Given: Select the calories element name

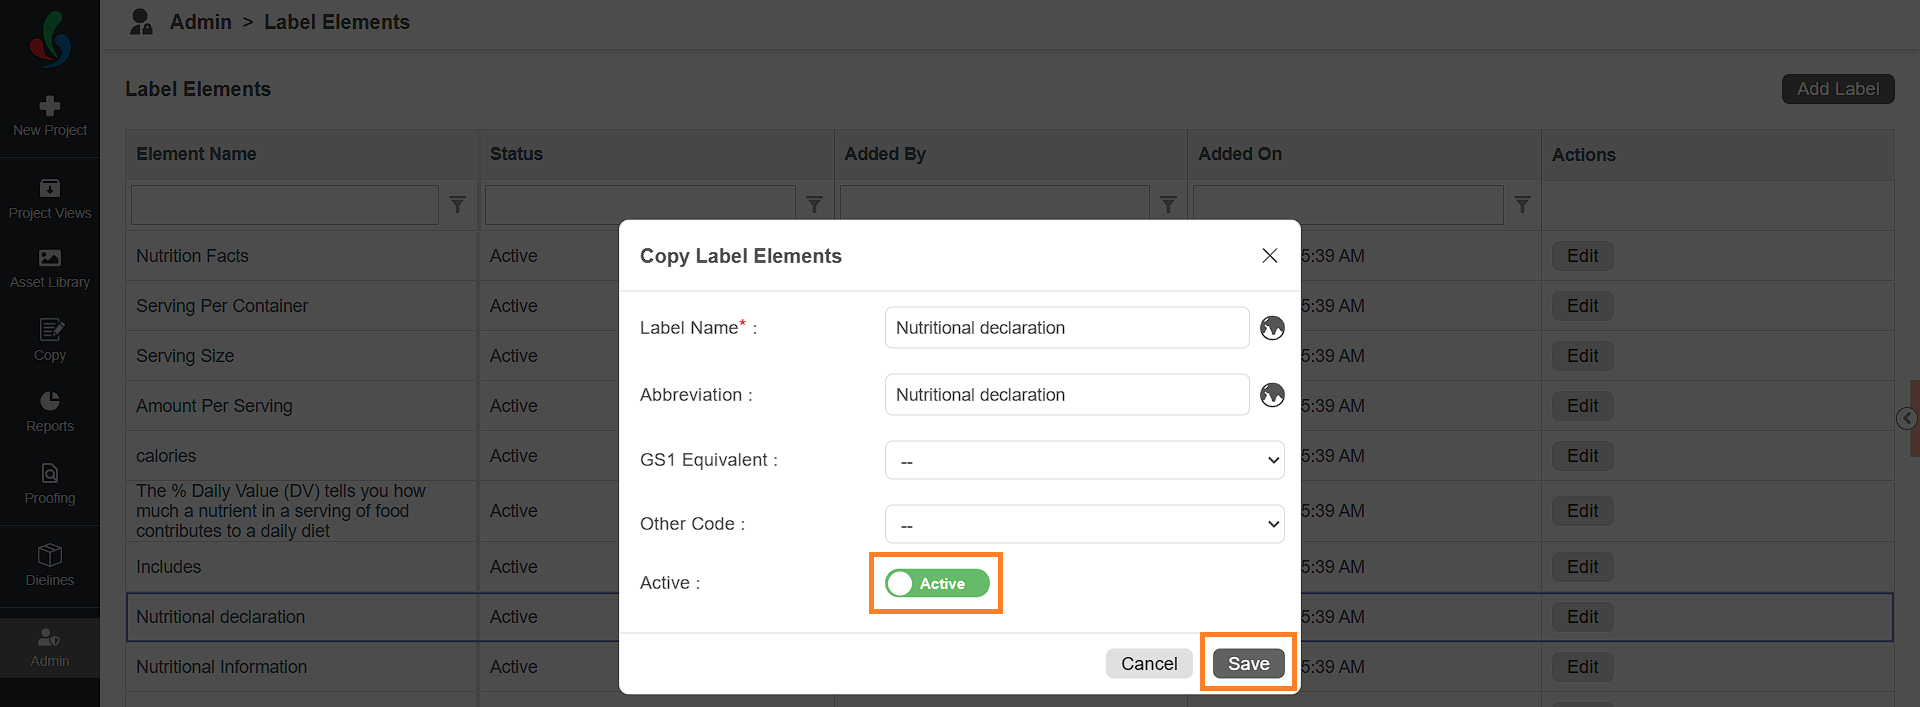Looking at the screenshot, I should click(x=166, y=456).
